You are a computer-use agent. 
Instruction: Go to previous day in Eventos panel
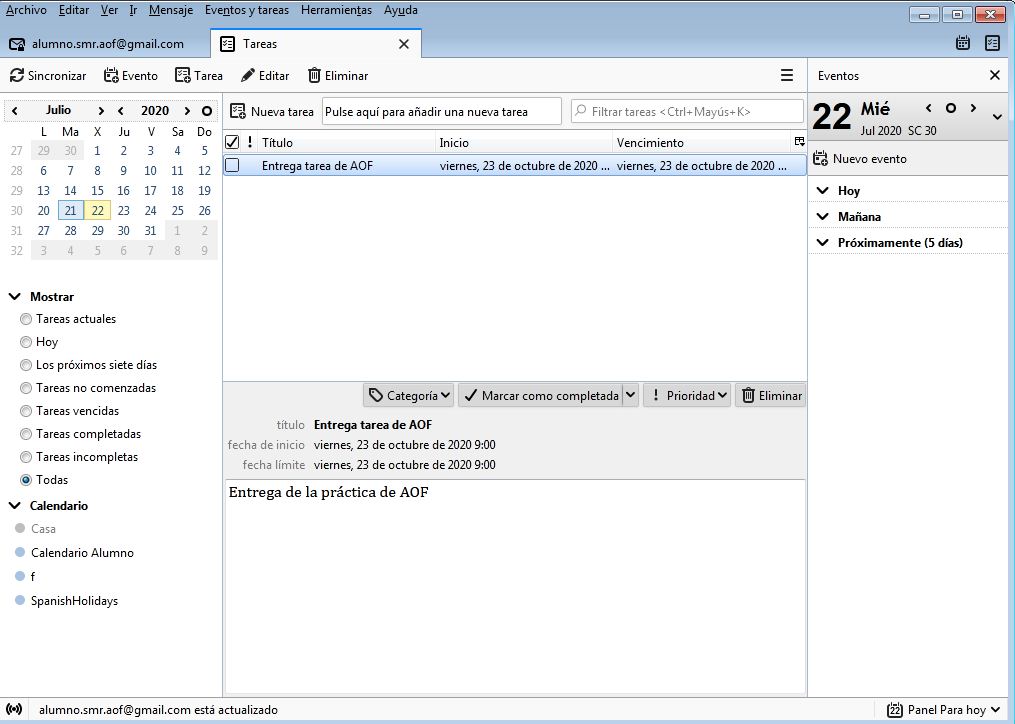tap(928, 108)
